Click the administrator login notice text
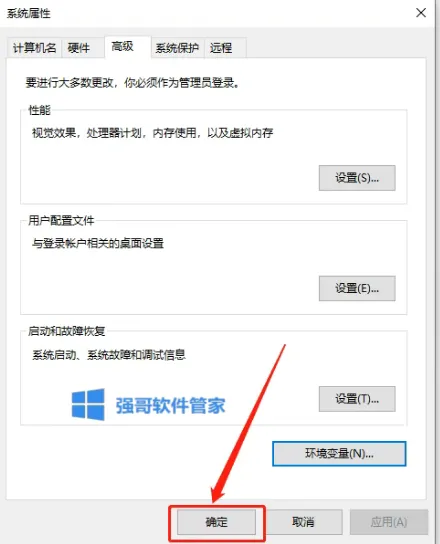 pos(132,83)
